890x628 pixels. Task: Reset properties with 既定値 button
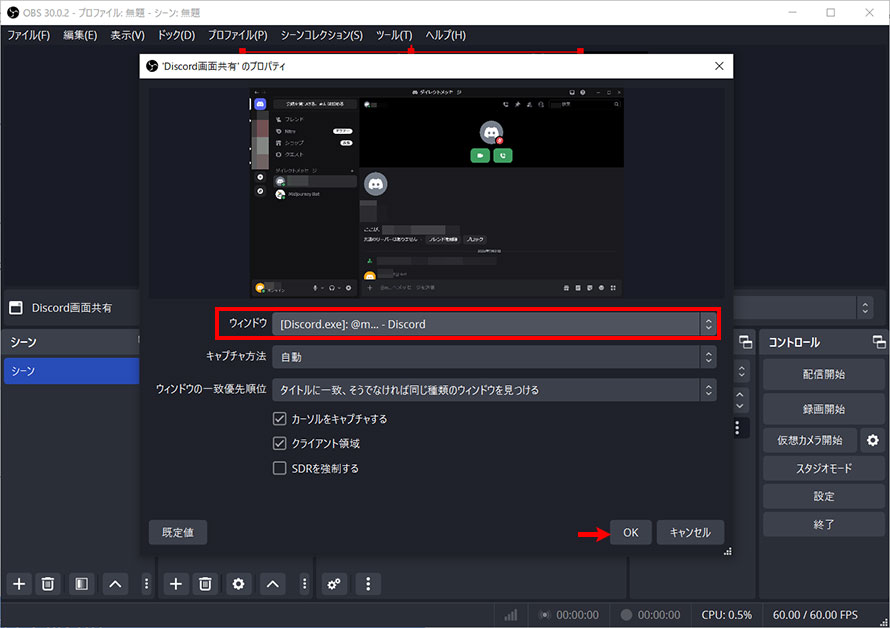[x=178, y=533]
